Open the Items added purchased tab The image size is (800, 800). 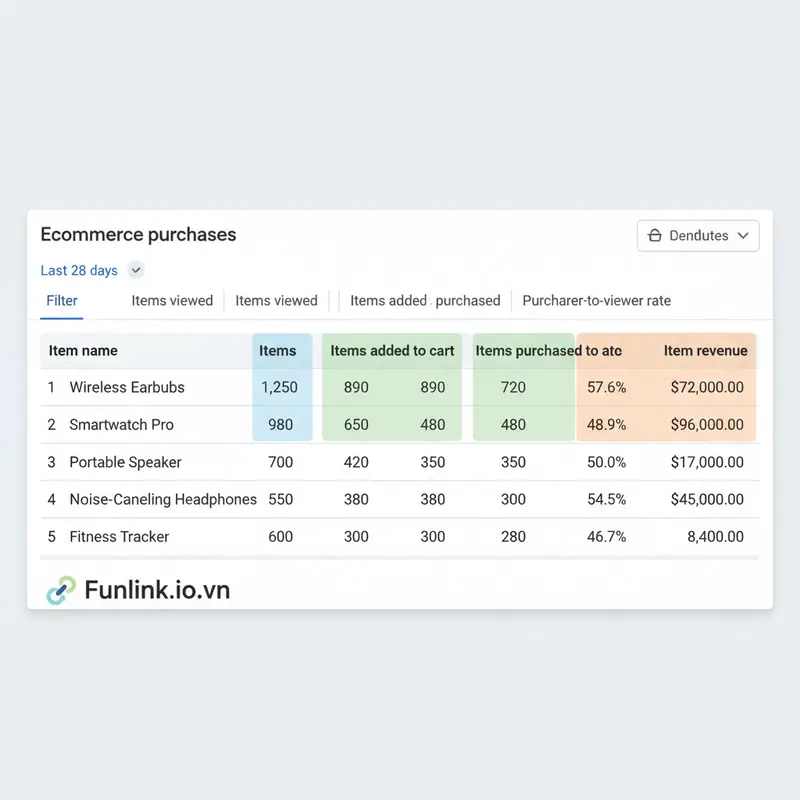click(424, 300)
